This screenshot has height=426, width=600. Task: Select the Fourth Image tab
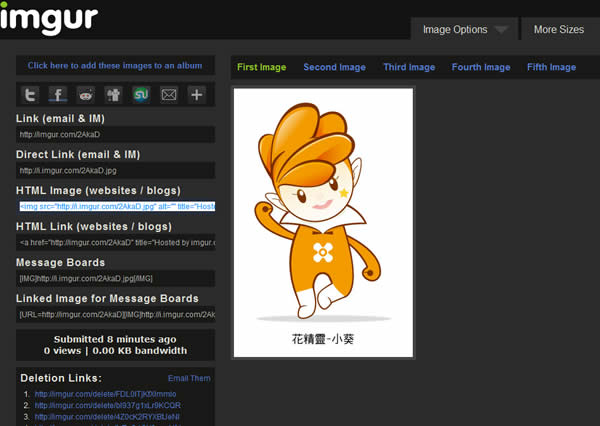click(481, 68)
